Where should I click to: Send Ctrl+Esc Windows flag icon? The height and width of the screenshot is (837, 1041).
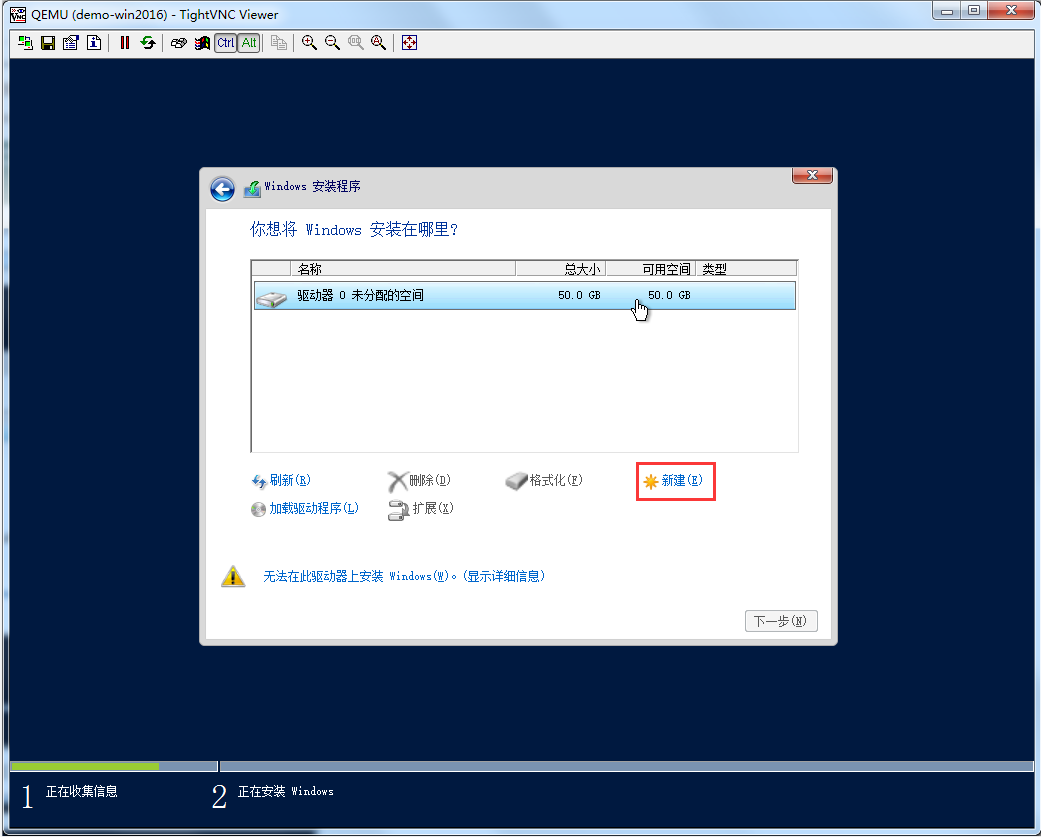(x=202, y=43)
